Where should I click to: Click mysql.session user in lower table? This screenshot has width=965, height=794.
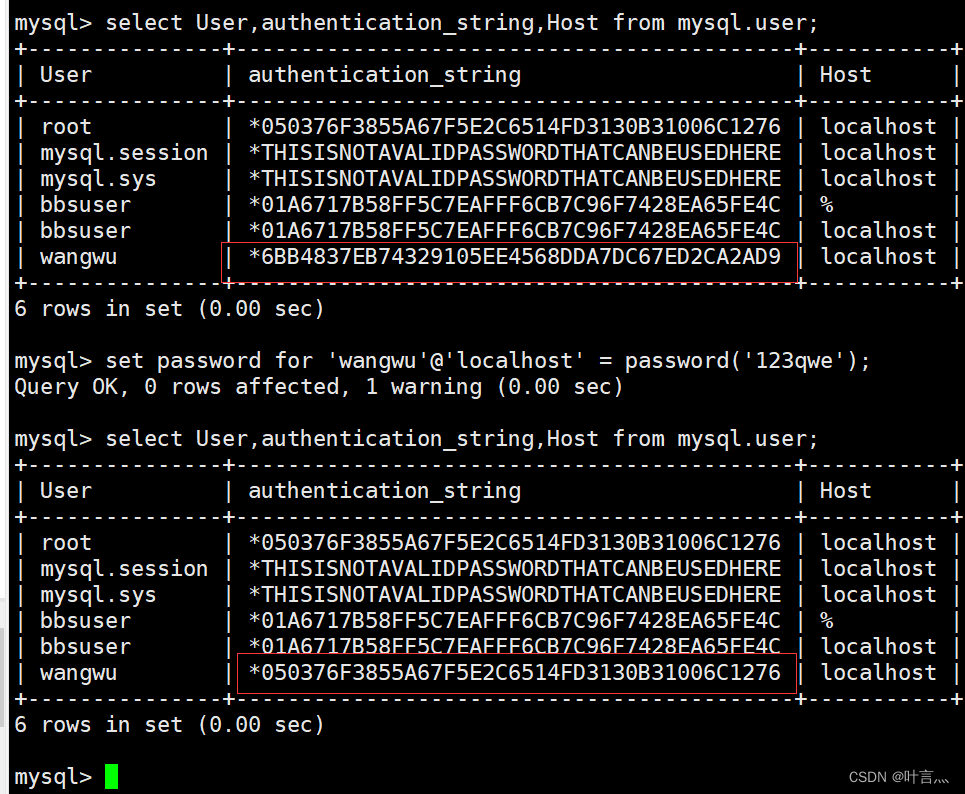124,569
